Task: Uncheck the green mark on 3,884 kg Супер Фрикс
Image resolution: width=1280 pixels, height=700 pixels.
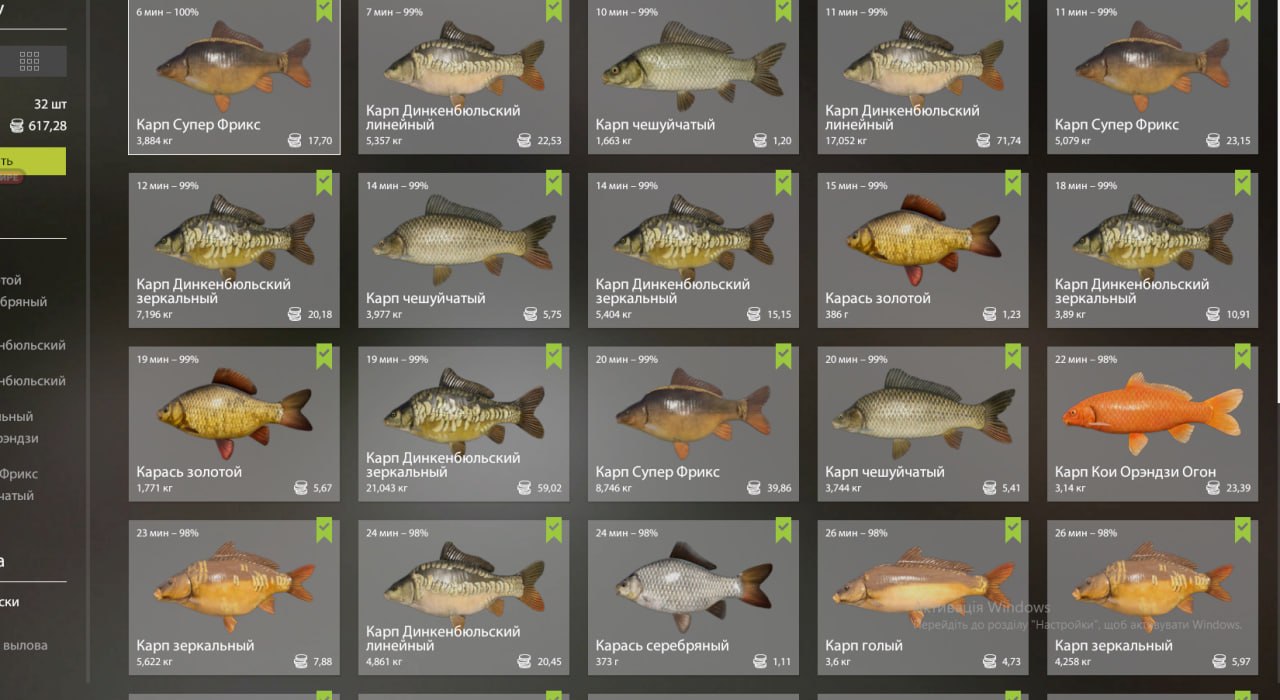Action: [x=324, y=11]
